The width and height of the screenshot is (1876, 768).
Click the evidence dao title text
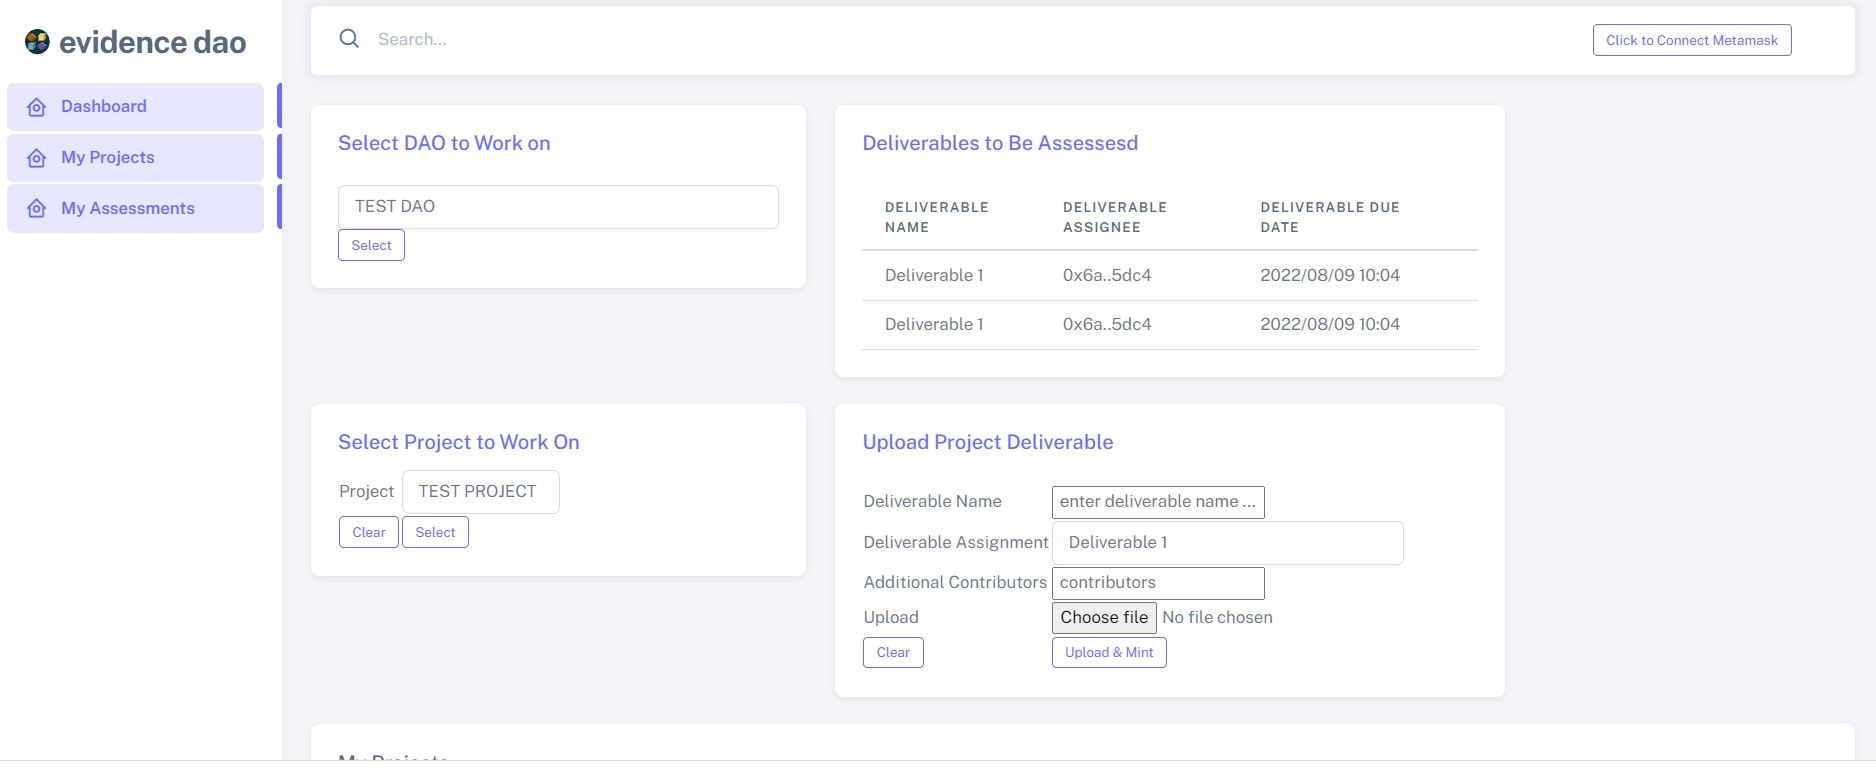tap(153, 42)
